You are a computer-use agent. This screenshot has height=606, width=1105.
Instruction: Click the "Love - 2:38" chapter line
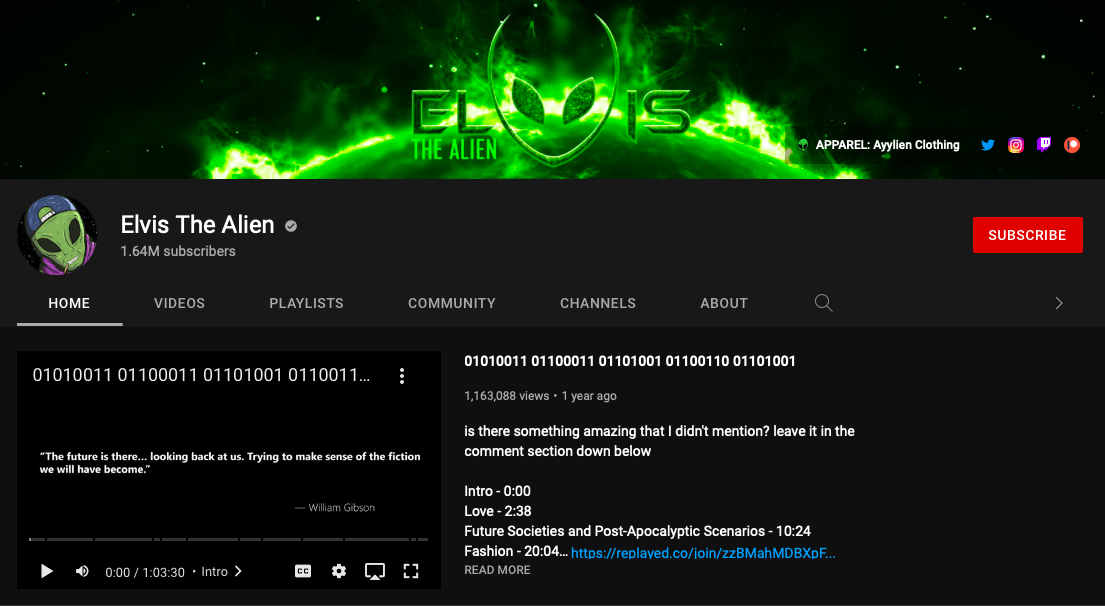click(x=498, y=512)
